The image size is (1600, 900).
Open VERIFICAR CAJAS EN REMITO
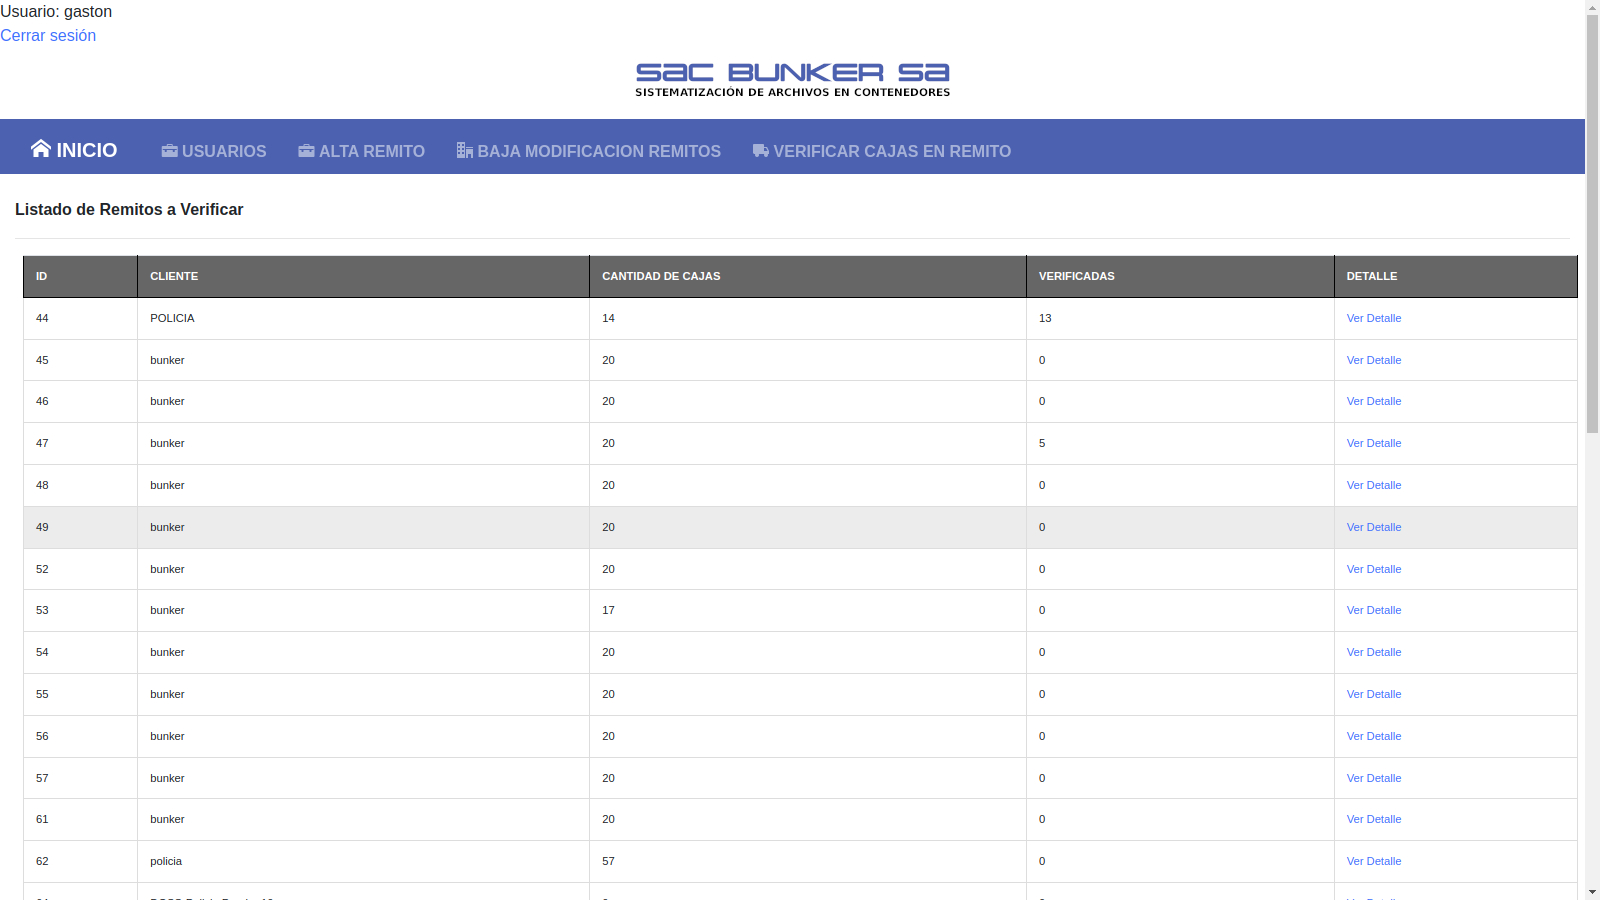pyautogui.click(x=891, y=151)
